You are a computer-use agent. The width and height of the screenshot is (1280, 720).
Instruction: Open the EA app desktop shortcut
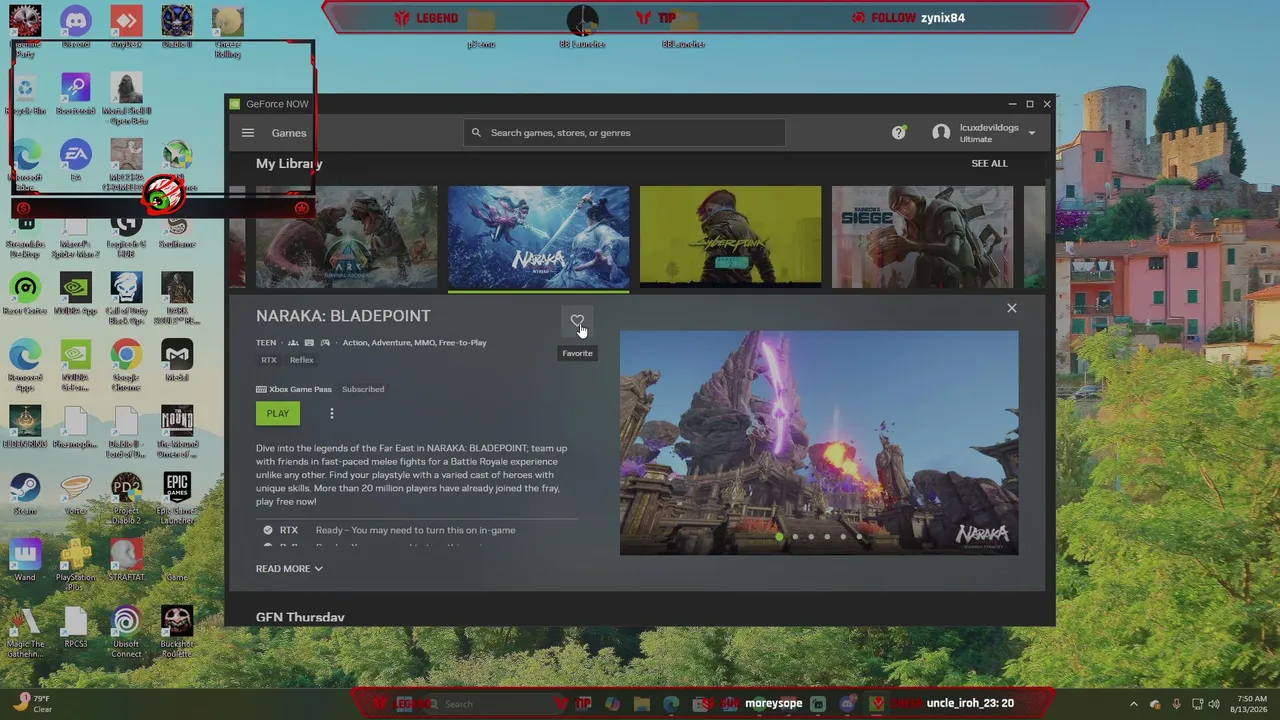click(76, 162)
